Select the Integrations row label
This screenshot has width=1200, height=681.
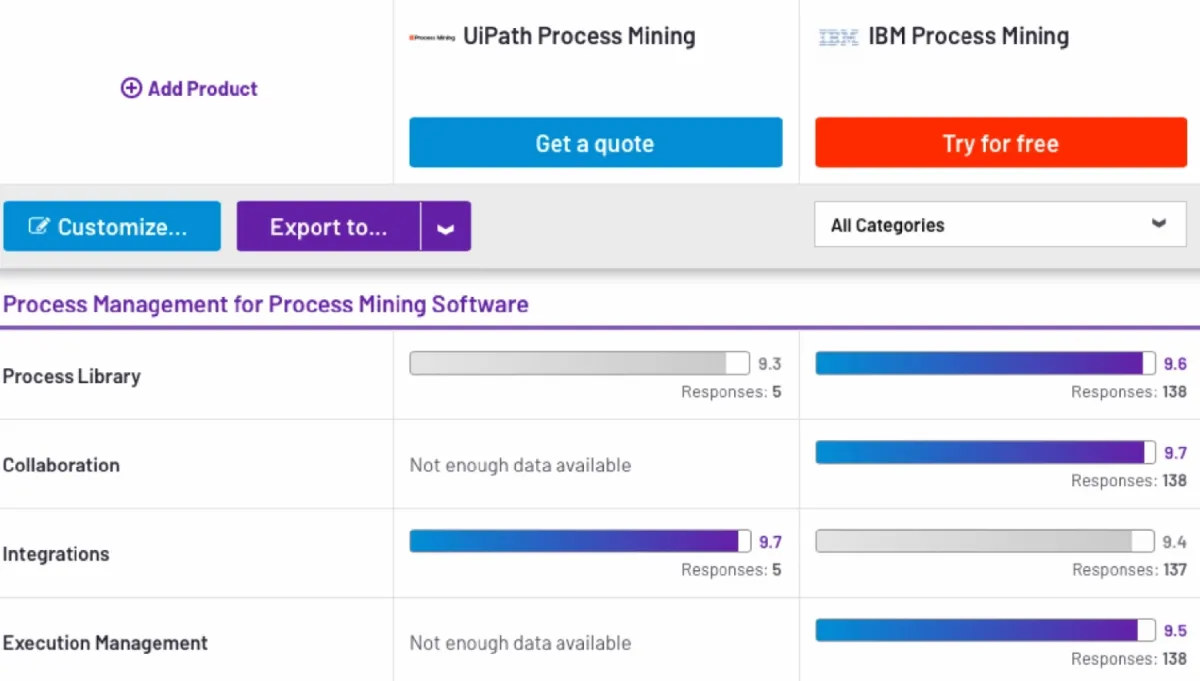tap(56, 554)
